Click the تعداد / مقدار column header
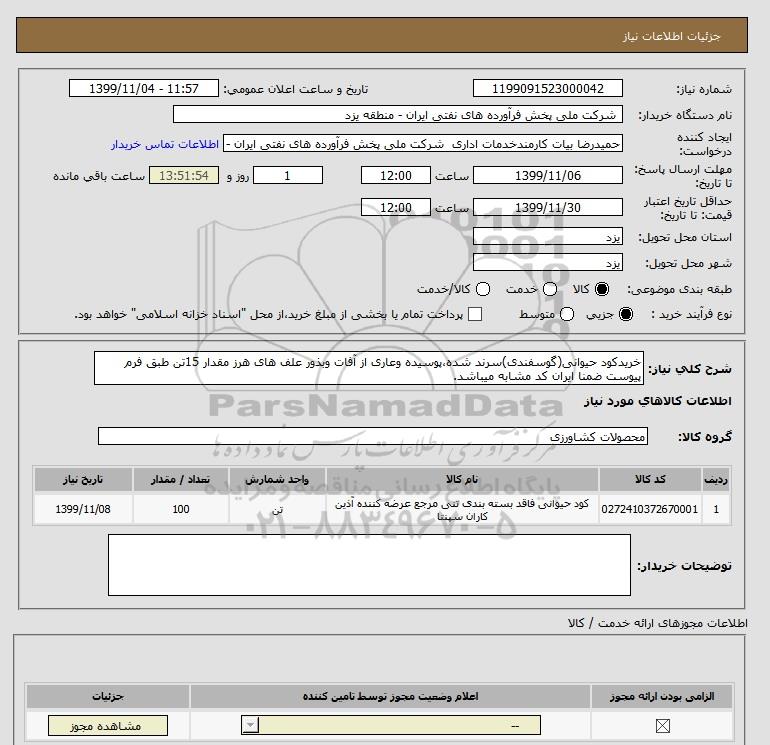Image resolution: width=770 pixels, height=745 pixels. point(181,479)
